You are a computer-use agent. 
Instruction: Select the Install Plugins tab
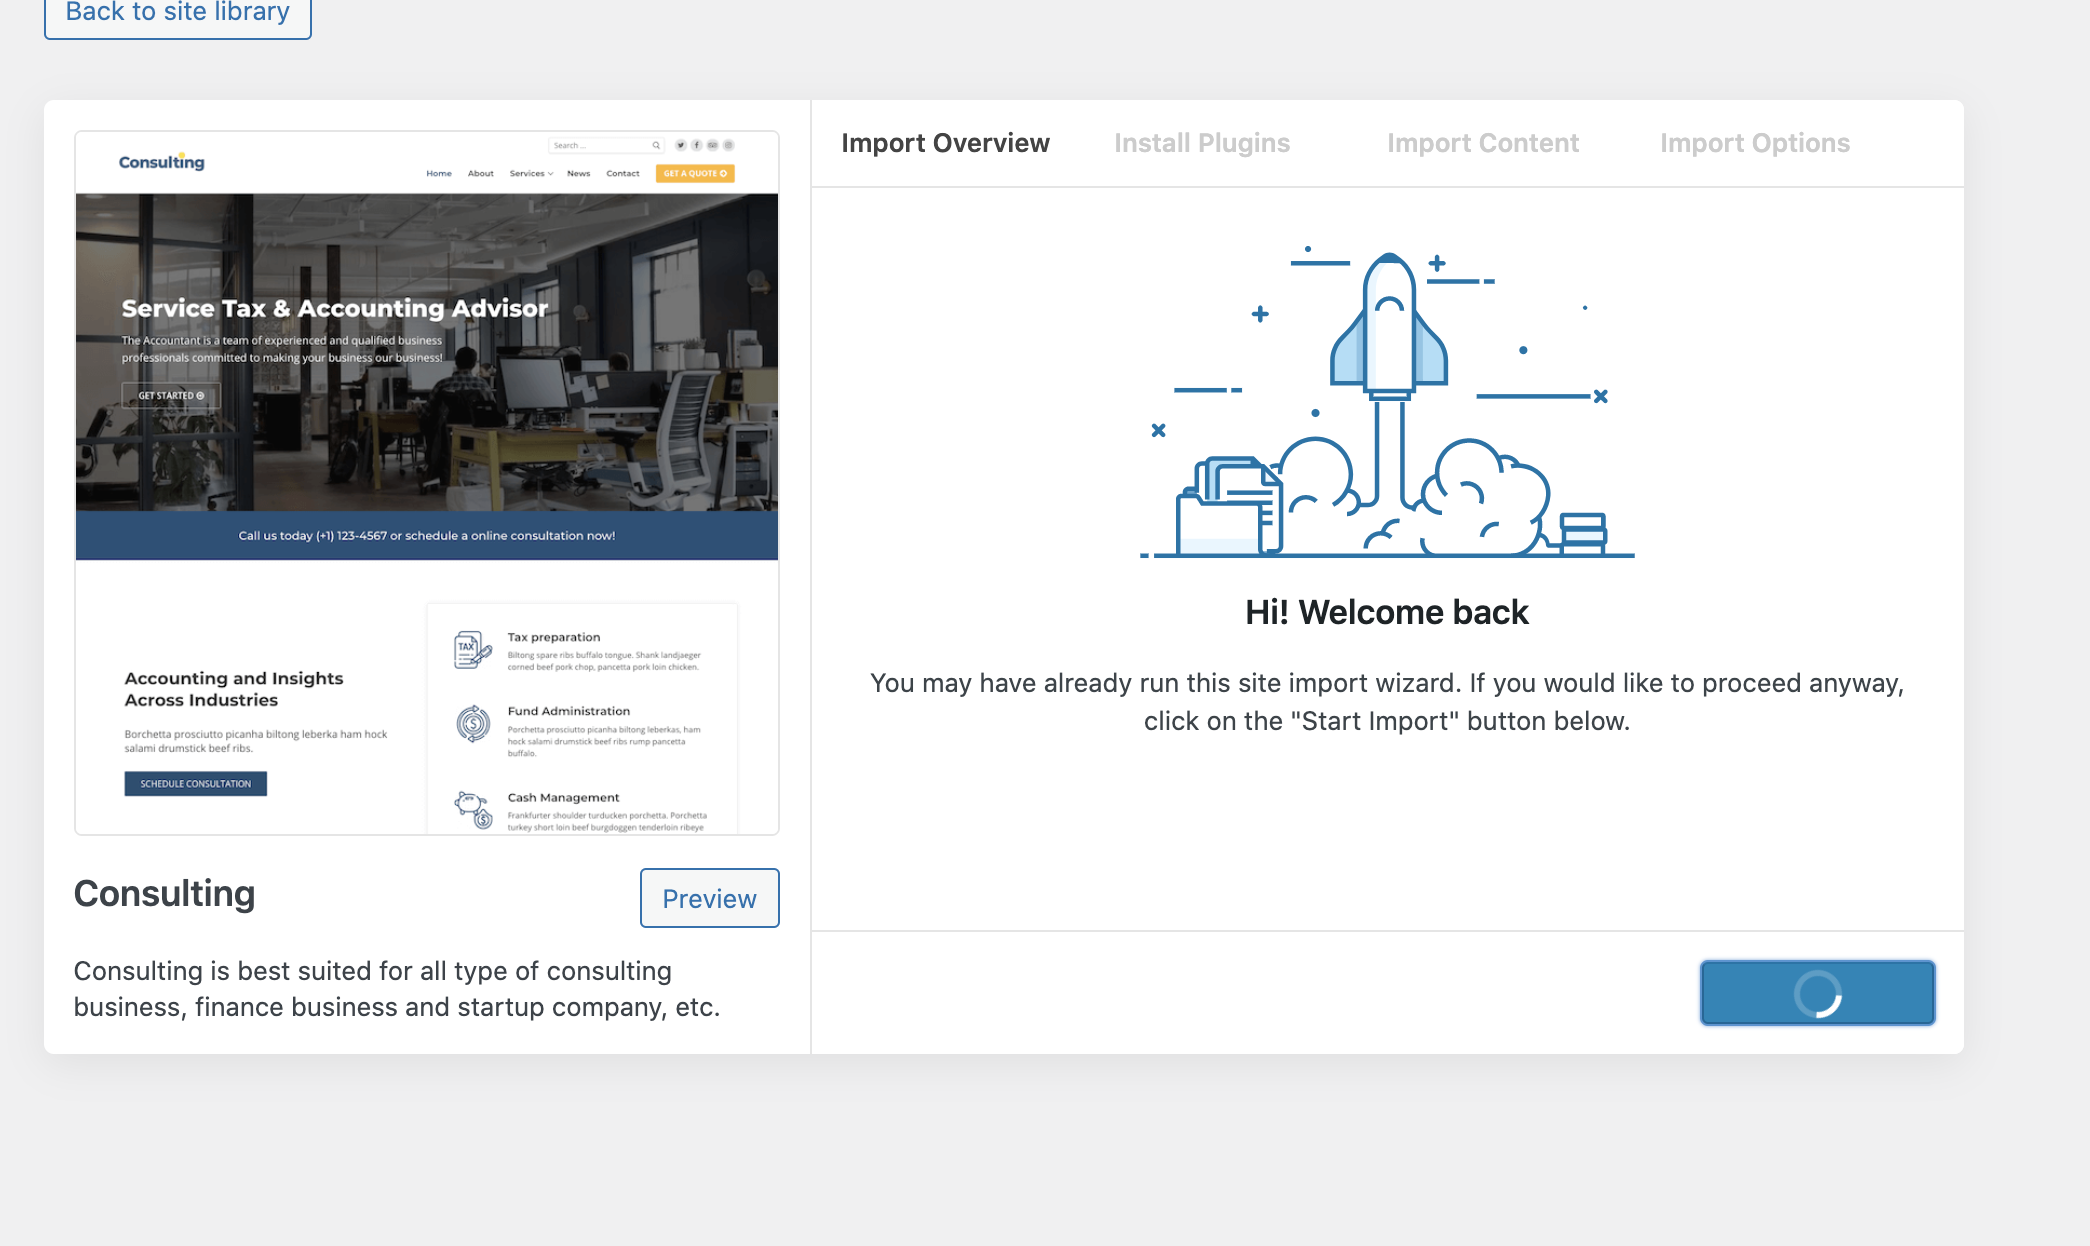1201,141
